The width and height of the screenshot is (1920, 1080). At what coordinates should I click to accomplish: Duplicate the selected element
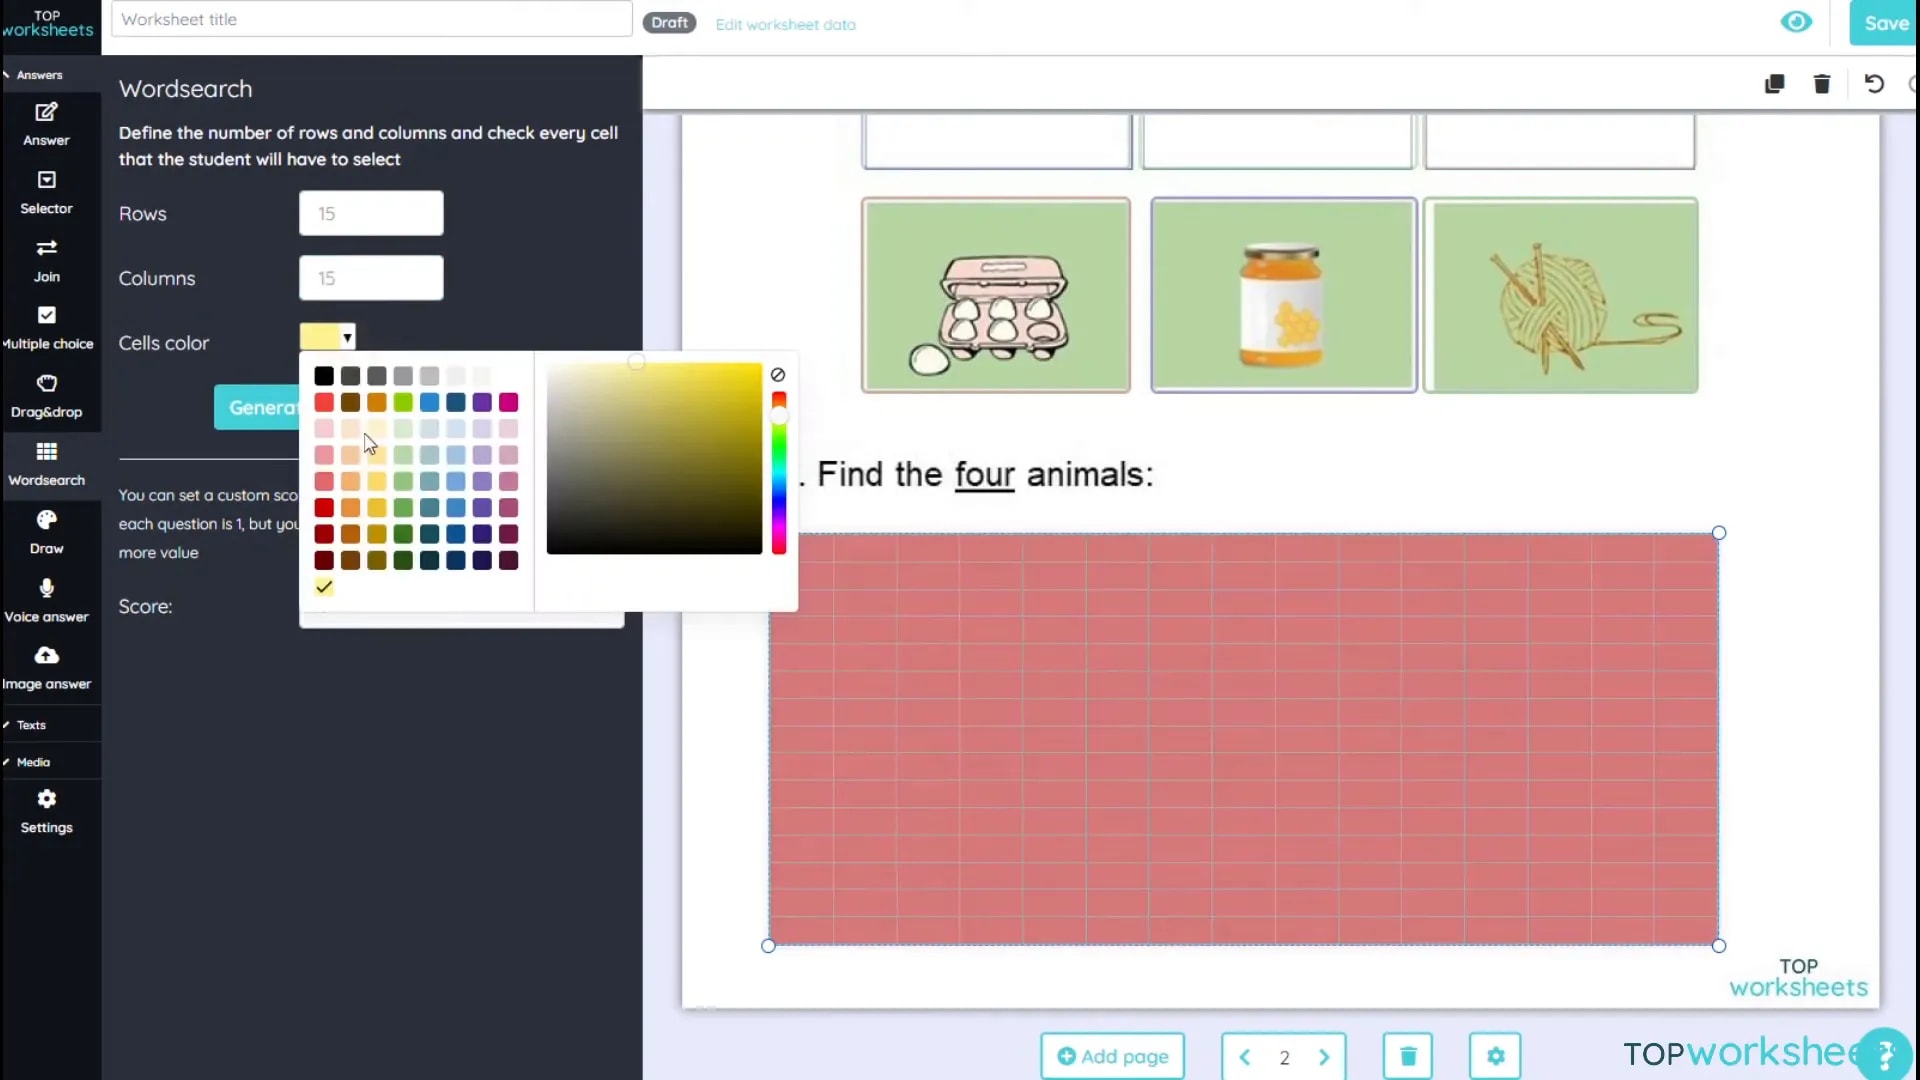(x=1775, y=84)
